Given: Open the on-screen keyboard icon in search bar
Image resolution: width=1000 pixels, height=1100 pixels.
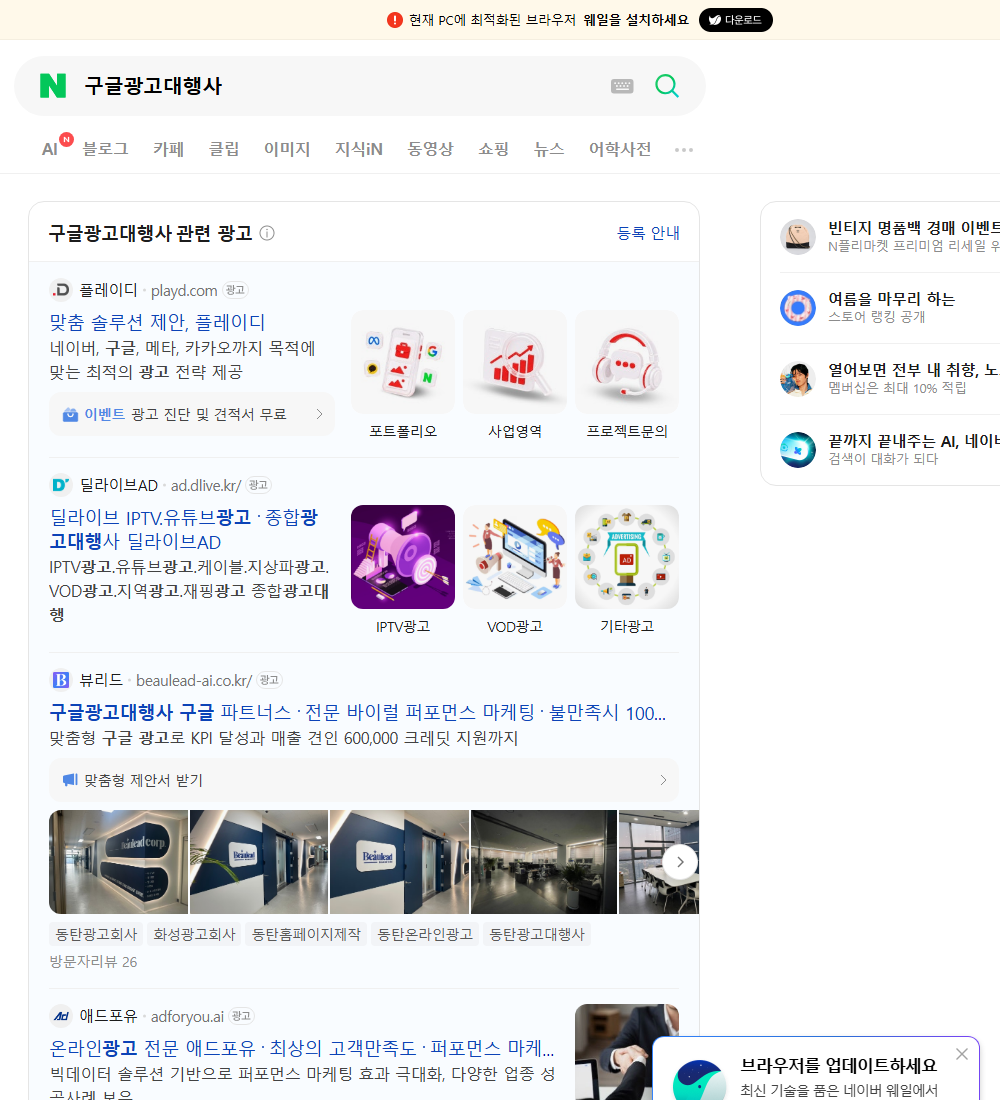Looking at the screenshot, I should [622, 86].
